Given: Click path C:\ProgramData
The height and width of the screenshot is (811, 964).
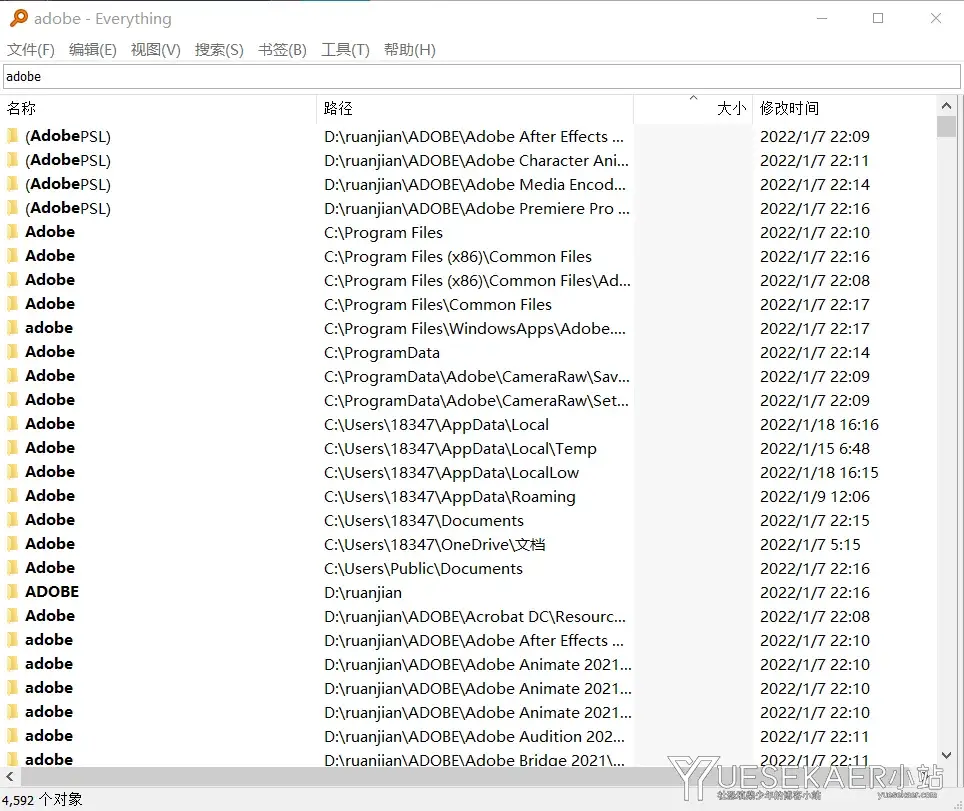Looking at the screenshot, I should point(382,353).
